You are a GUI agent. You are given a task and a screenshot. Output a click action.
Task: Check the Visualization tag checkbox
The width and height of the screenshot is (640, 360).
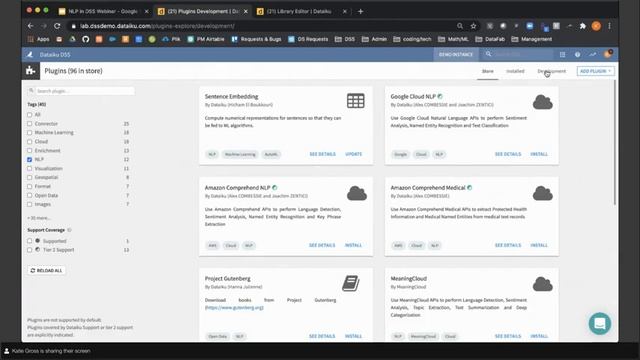[29, 169]
